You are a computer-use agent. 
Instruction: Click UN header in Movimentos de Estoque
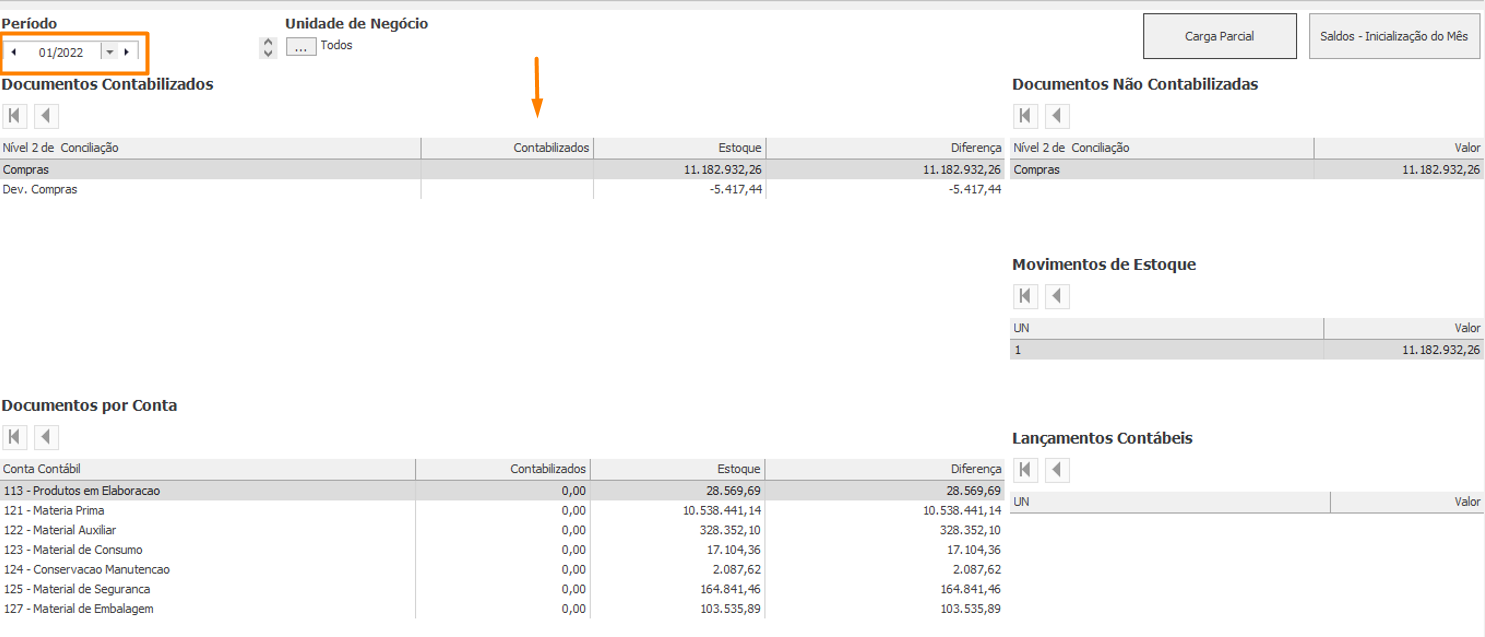[x=1167, y=328]
